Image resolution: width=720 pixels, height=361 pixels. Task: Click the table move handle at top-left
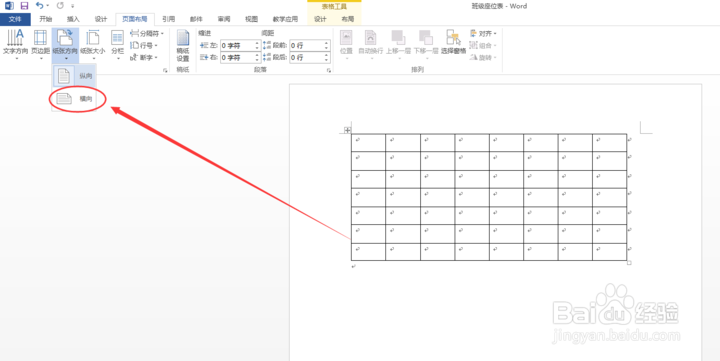(x=347, y=130)
